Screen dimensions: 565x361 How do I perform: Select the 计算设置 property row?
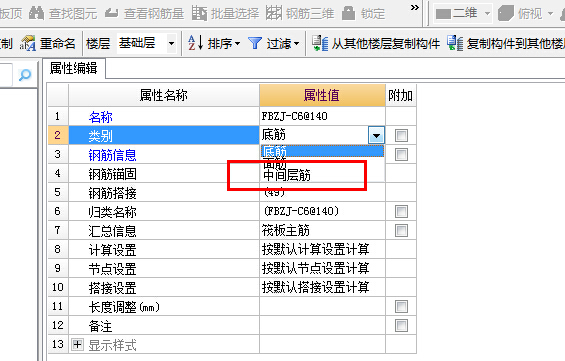click(x=164, y=249)
